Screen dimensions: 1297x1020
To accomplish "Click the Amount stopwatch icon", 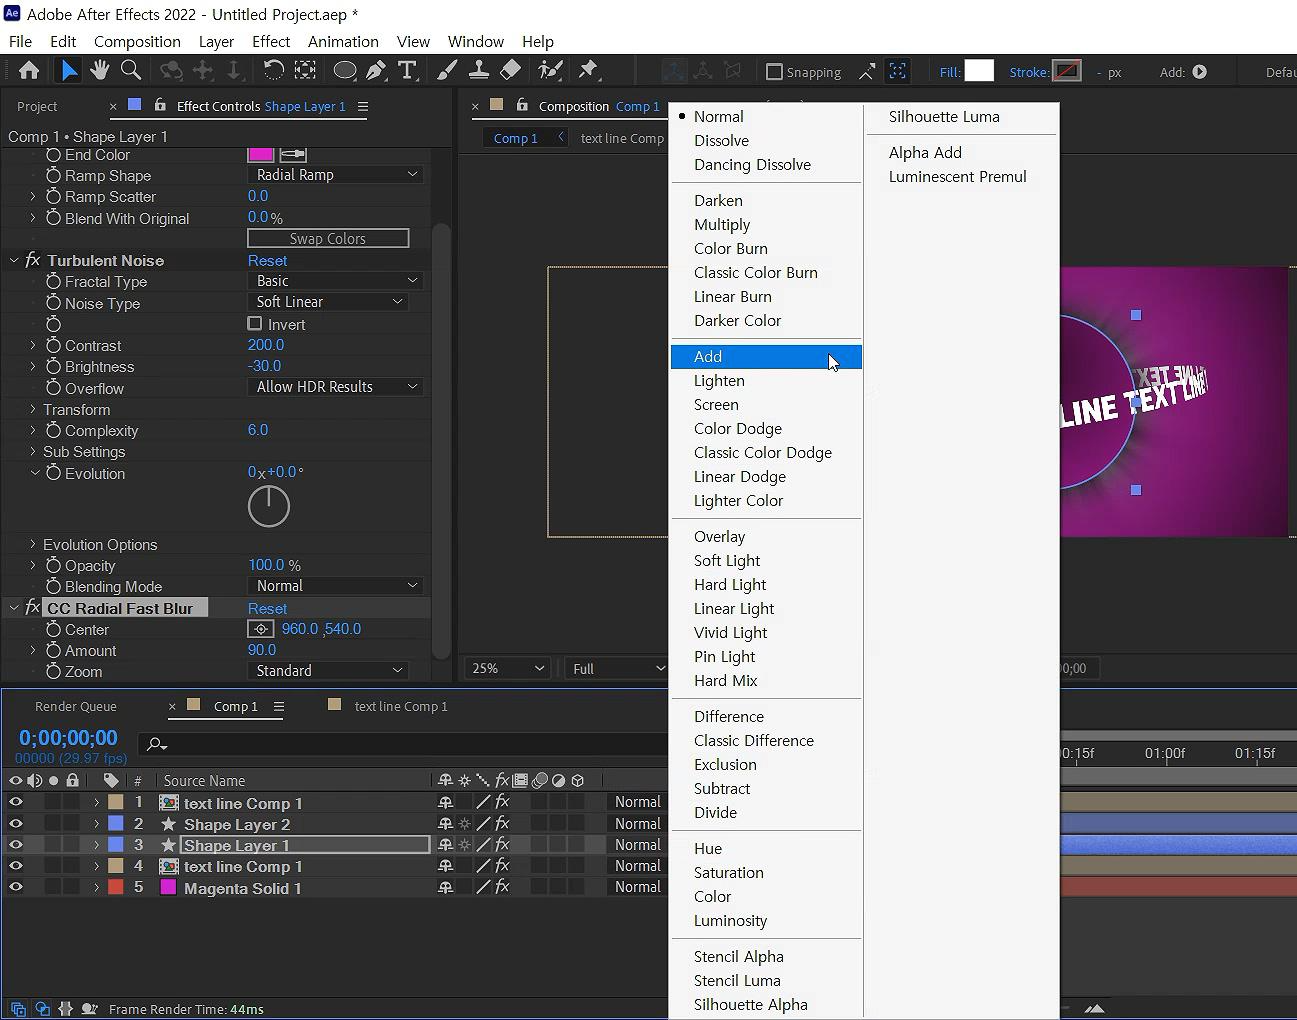I will click(54, 650).
